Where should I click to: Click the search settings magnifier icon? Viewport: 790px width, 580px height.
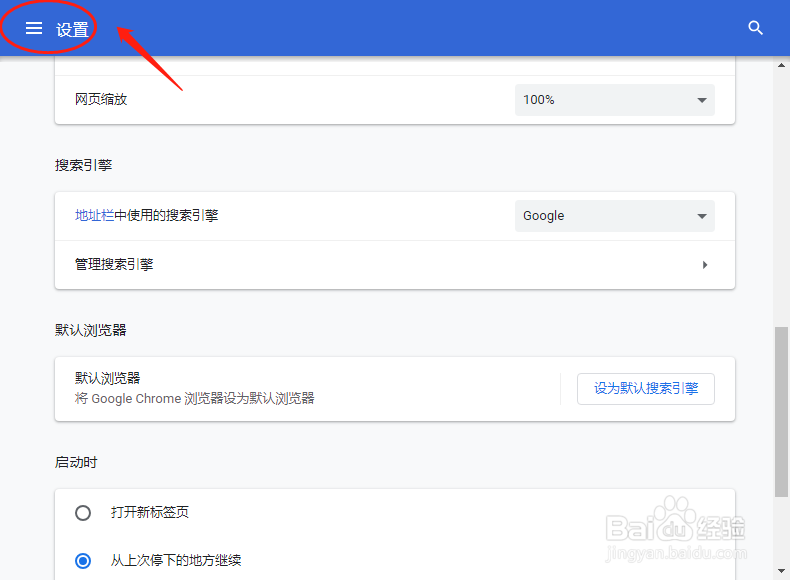[755, 28]
